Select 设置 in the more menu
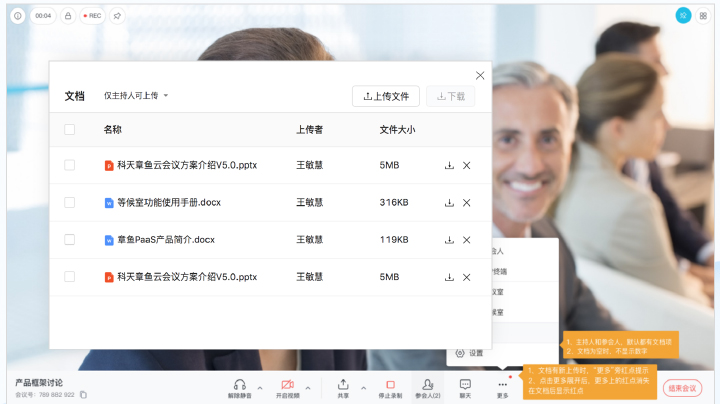Viewport: 720px width, 404px height. [x=470, y=353]
